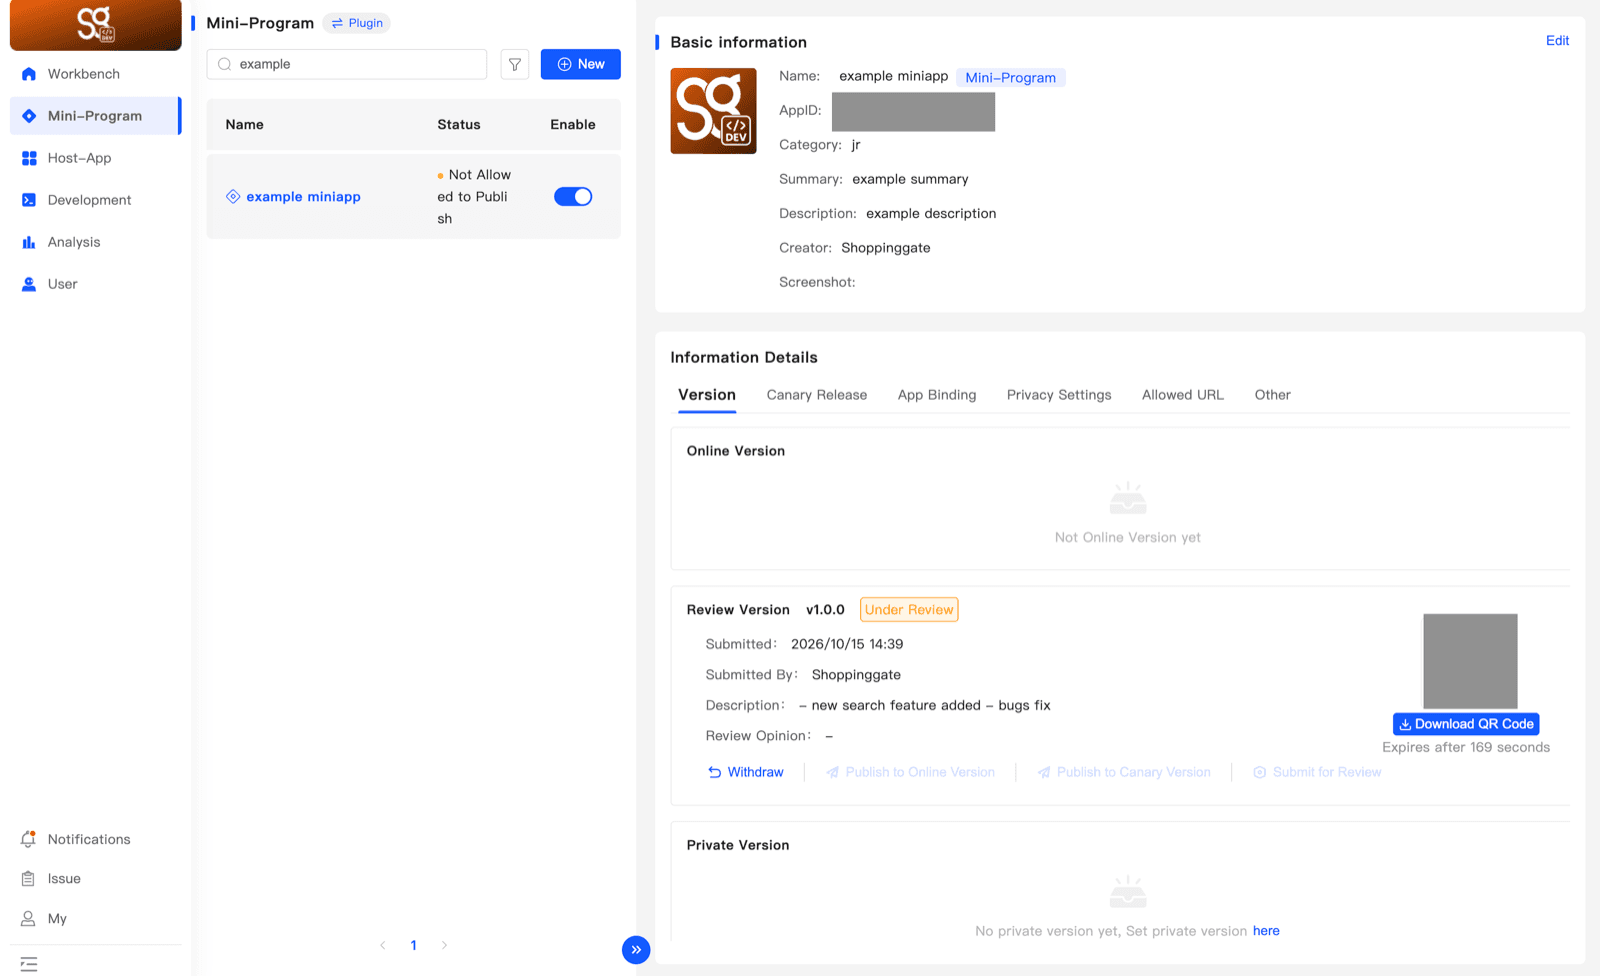Click the User person icon
Image resolution: width=1600 pixels, height=976 pixels.
click(29, 284)
